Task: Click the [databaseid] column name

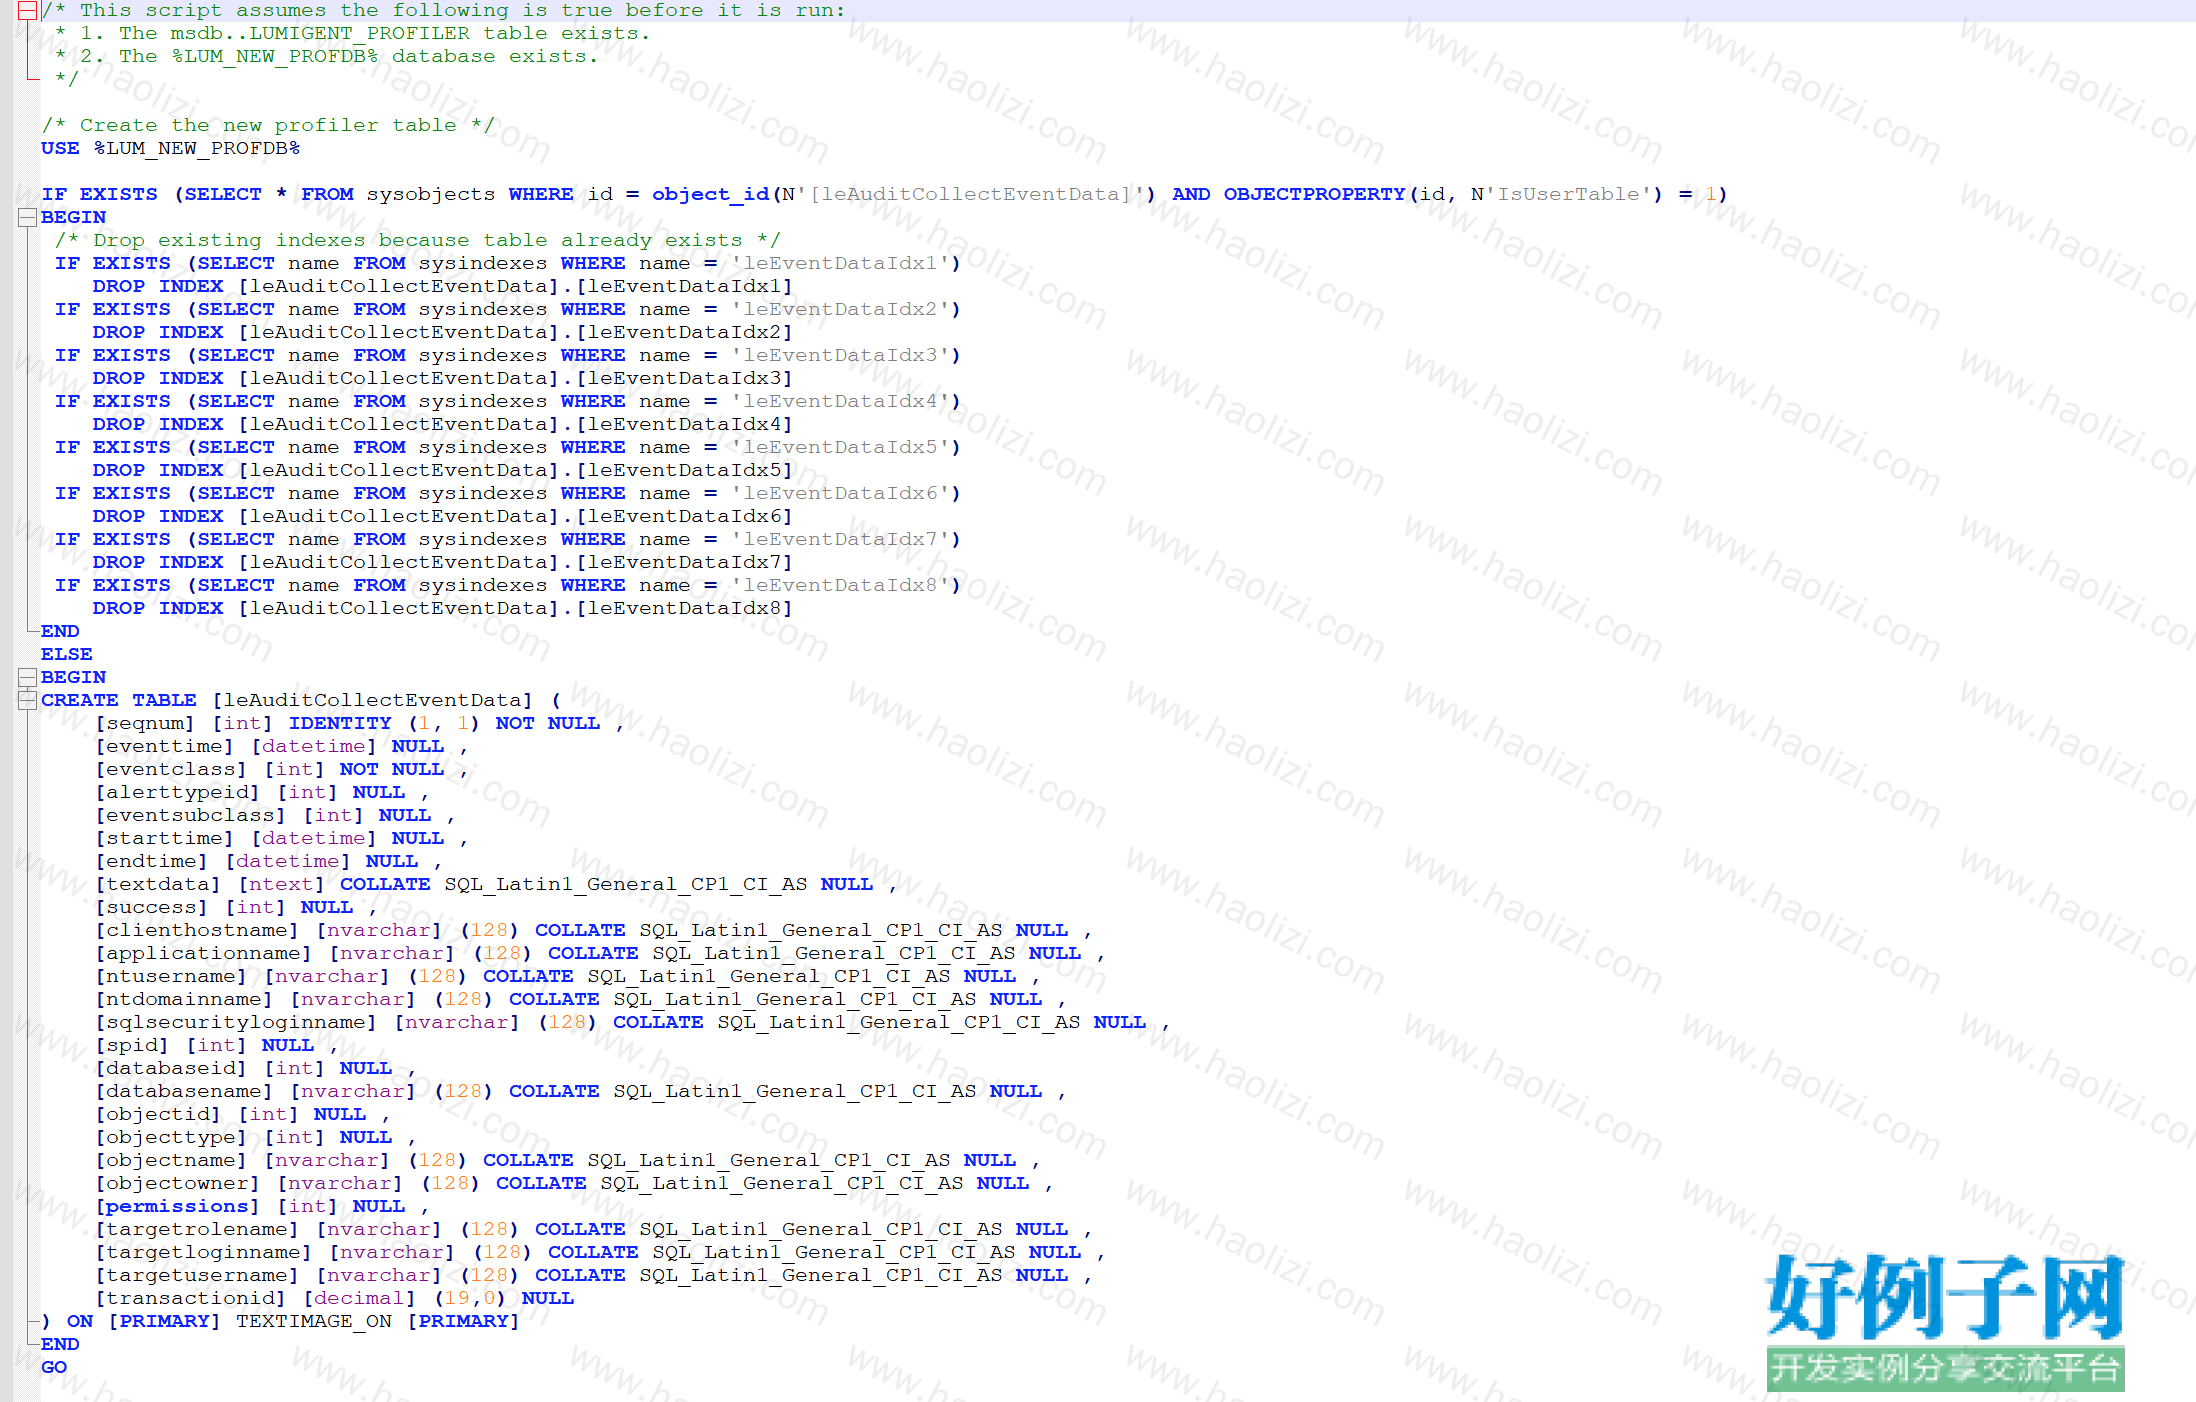Action: click(x=171, y=1068)
